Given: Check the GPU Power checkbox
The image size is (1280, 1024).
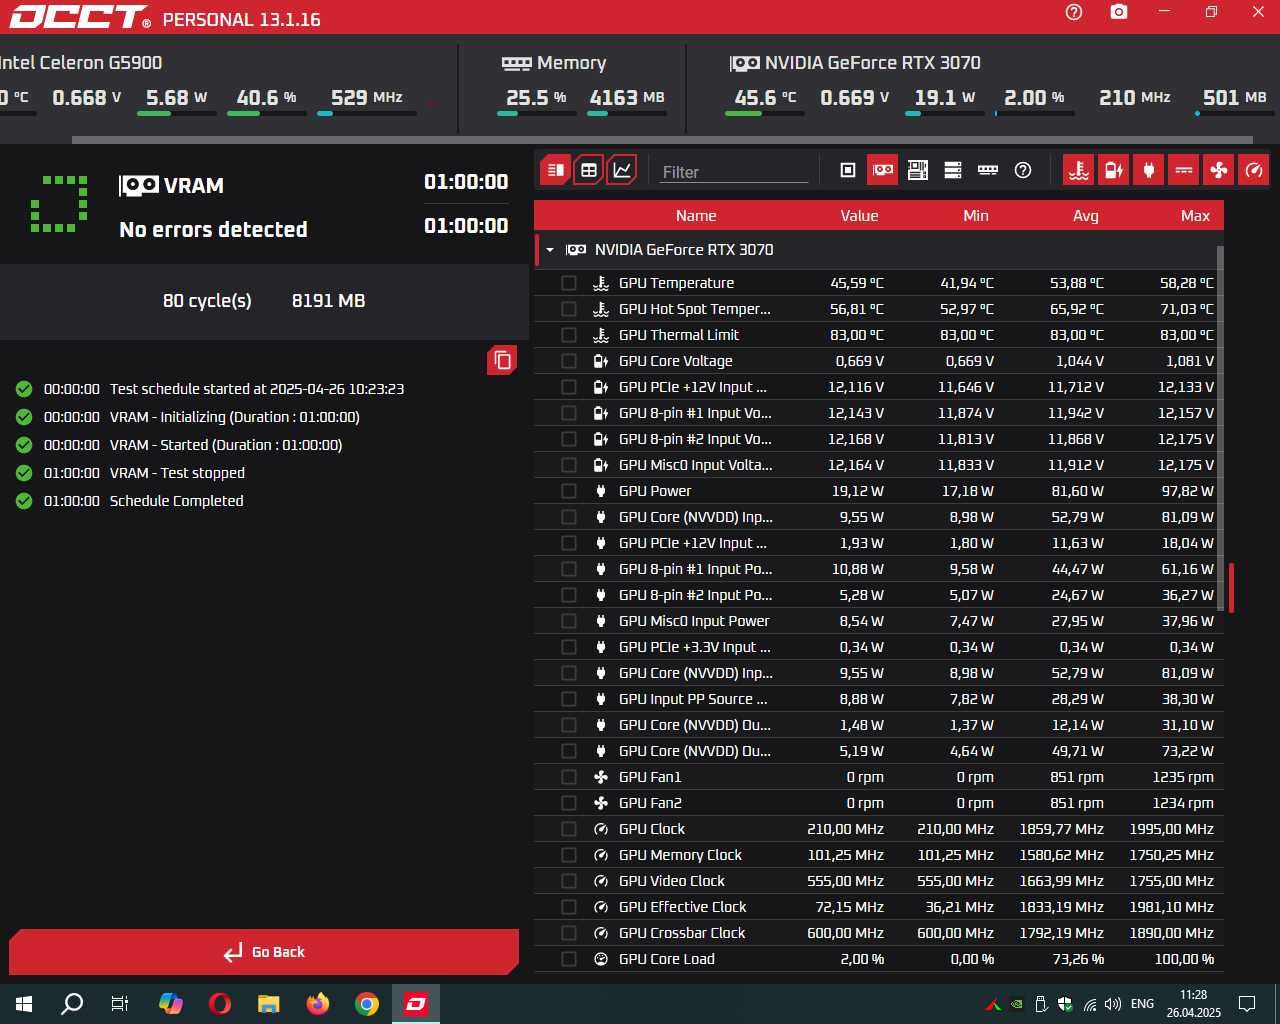Looking at the screenshot, I should click(x=569, y=491).
